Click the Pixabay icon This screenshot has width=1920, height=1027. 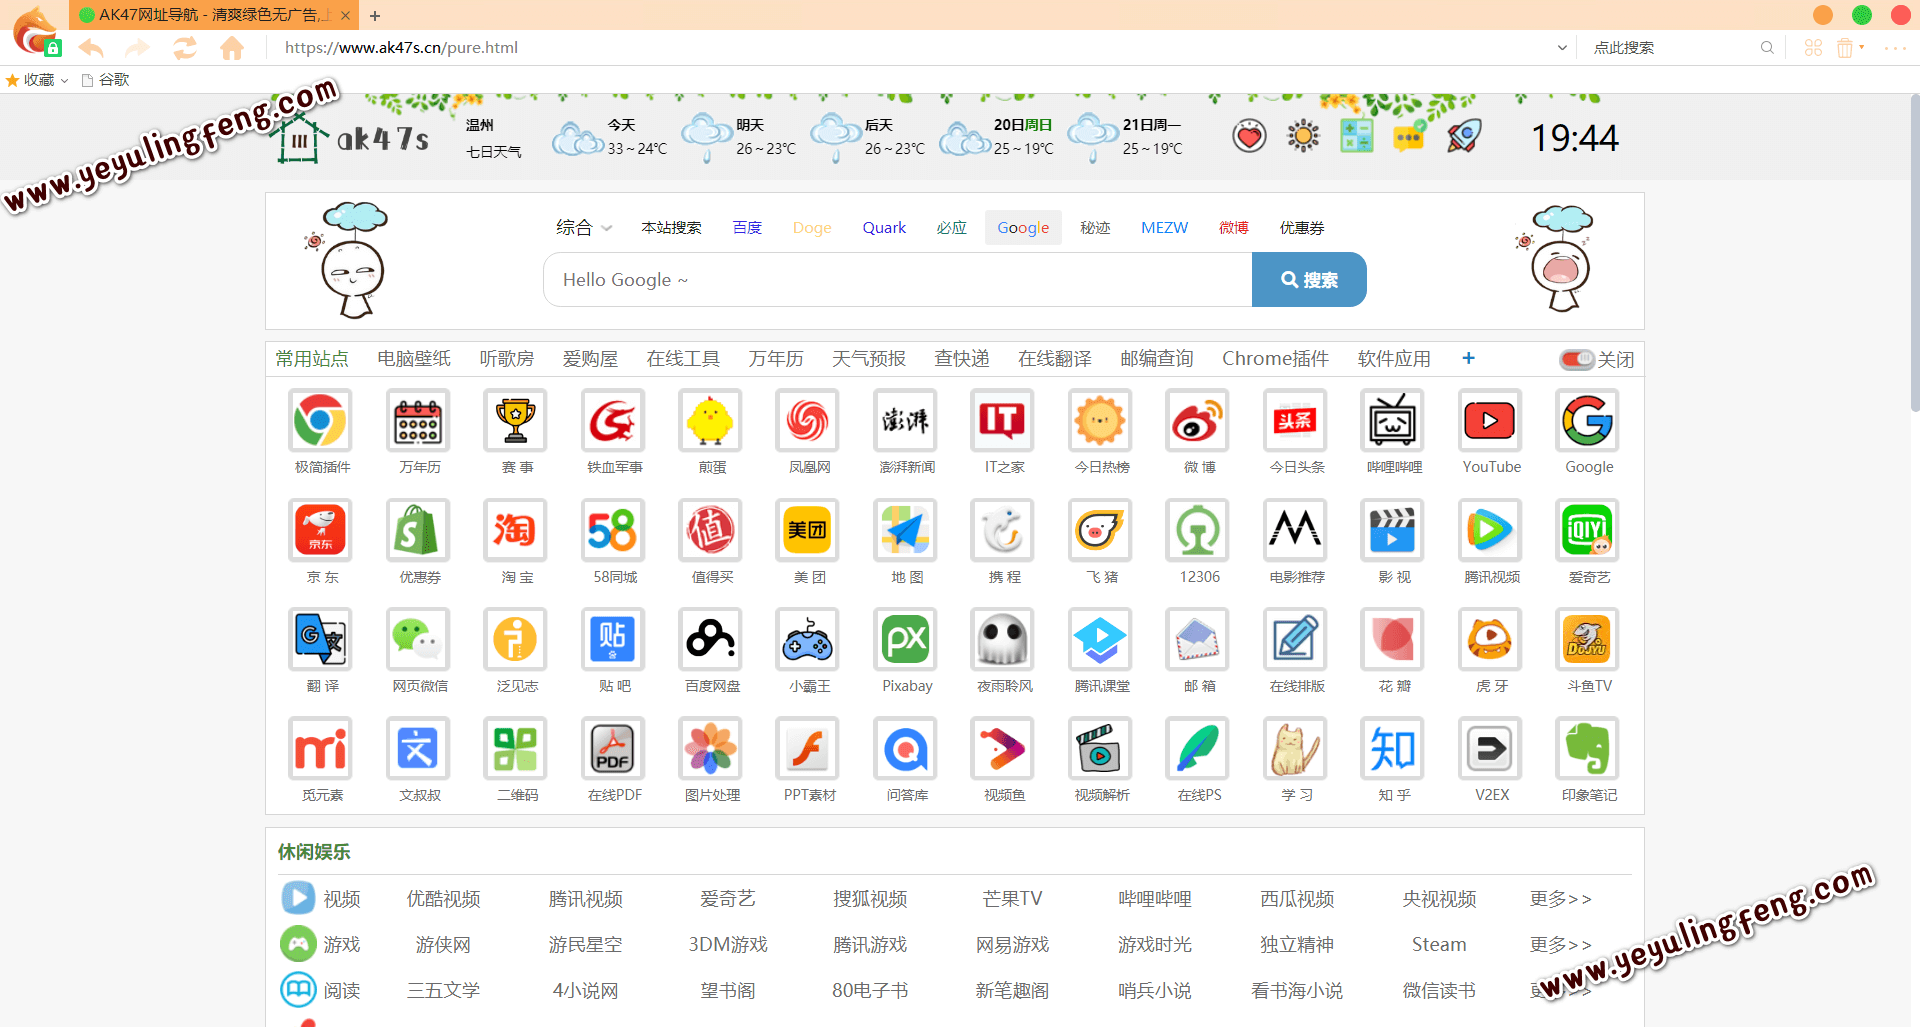click(905, 639)
